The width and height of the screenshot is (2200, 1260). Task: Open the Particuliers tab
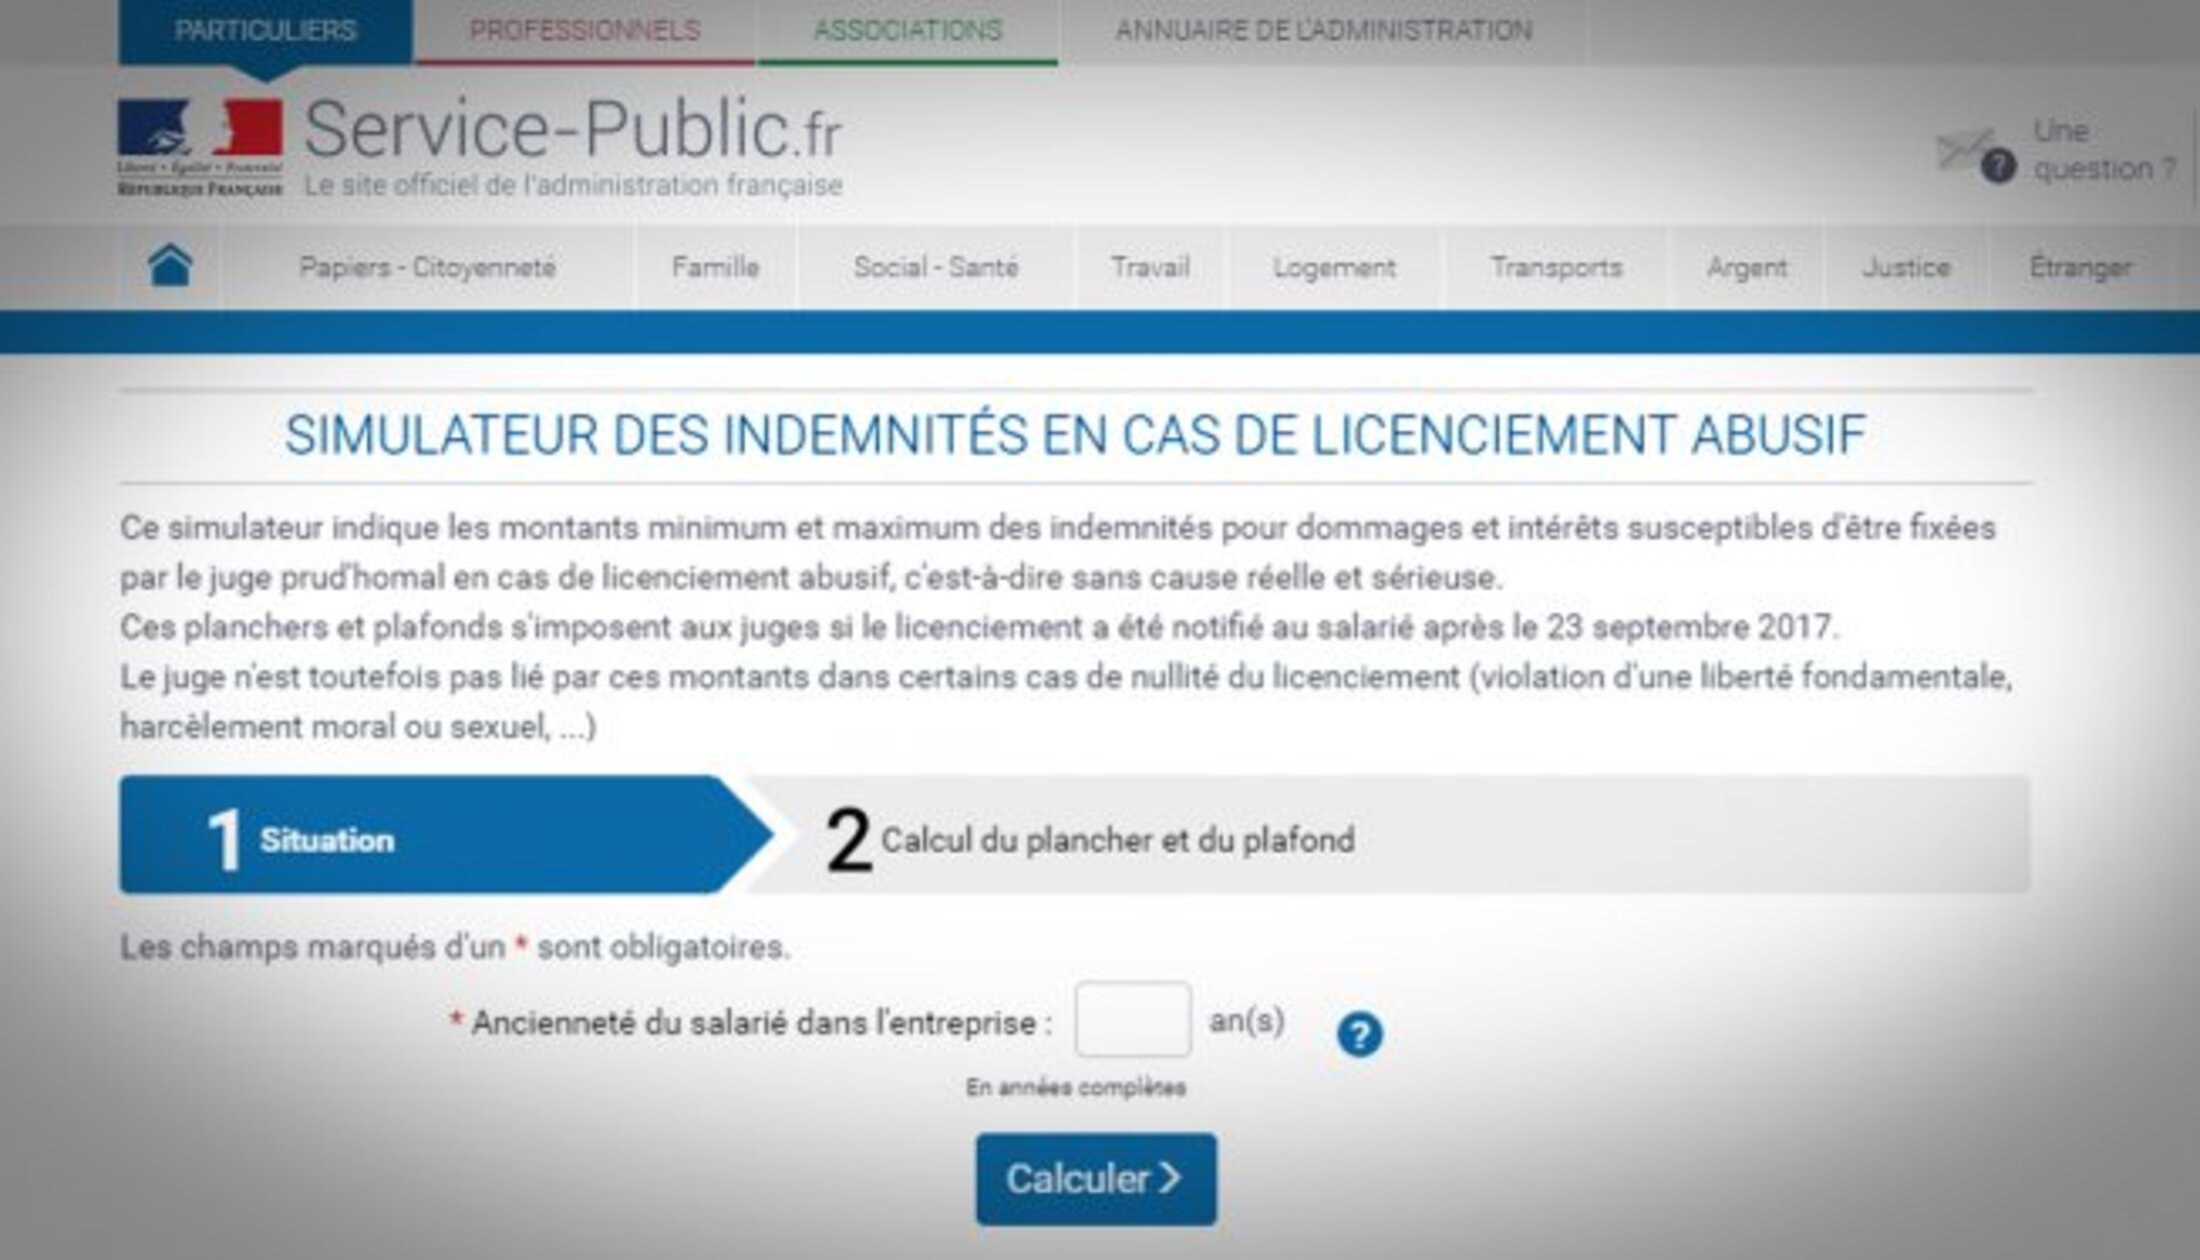click(x=265, y=31)
